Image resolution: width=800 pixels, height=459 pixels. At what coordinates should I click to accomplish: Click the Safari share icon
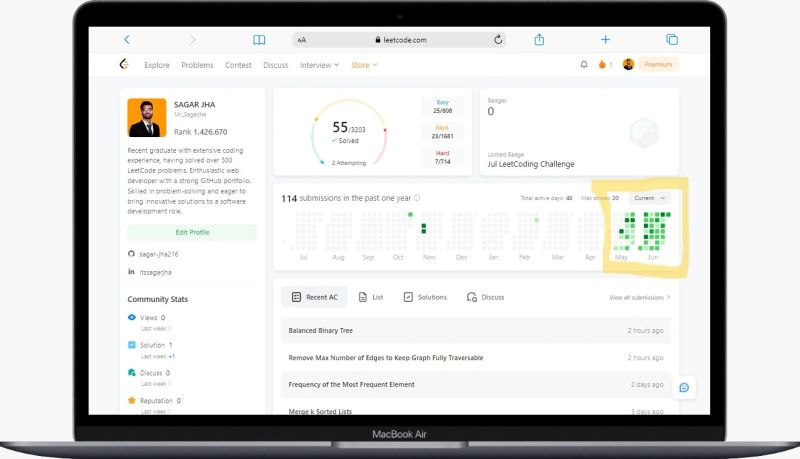pos(539,39)
